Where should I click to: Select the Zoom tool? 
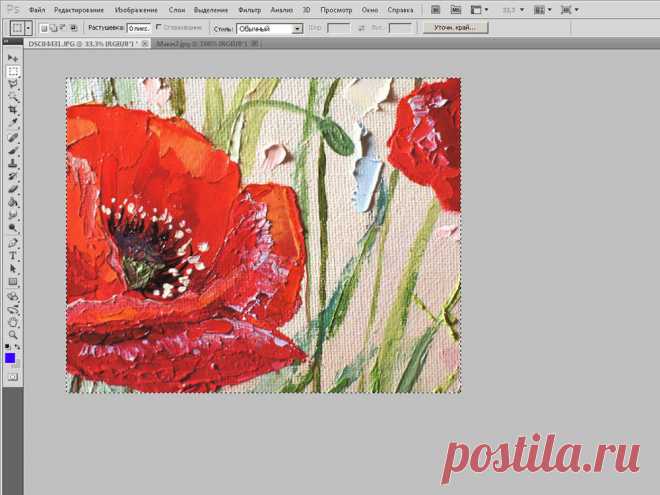[13, 335]
